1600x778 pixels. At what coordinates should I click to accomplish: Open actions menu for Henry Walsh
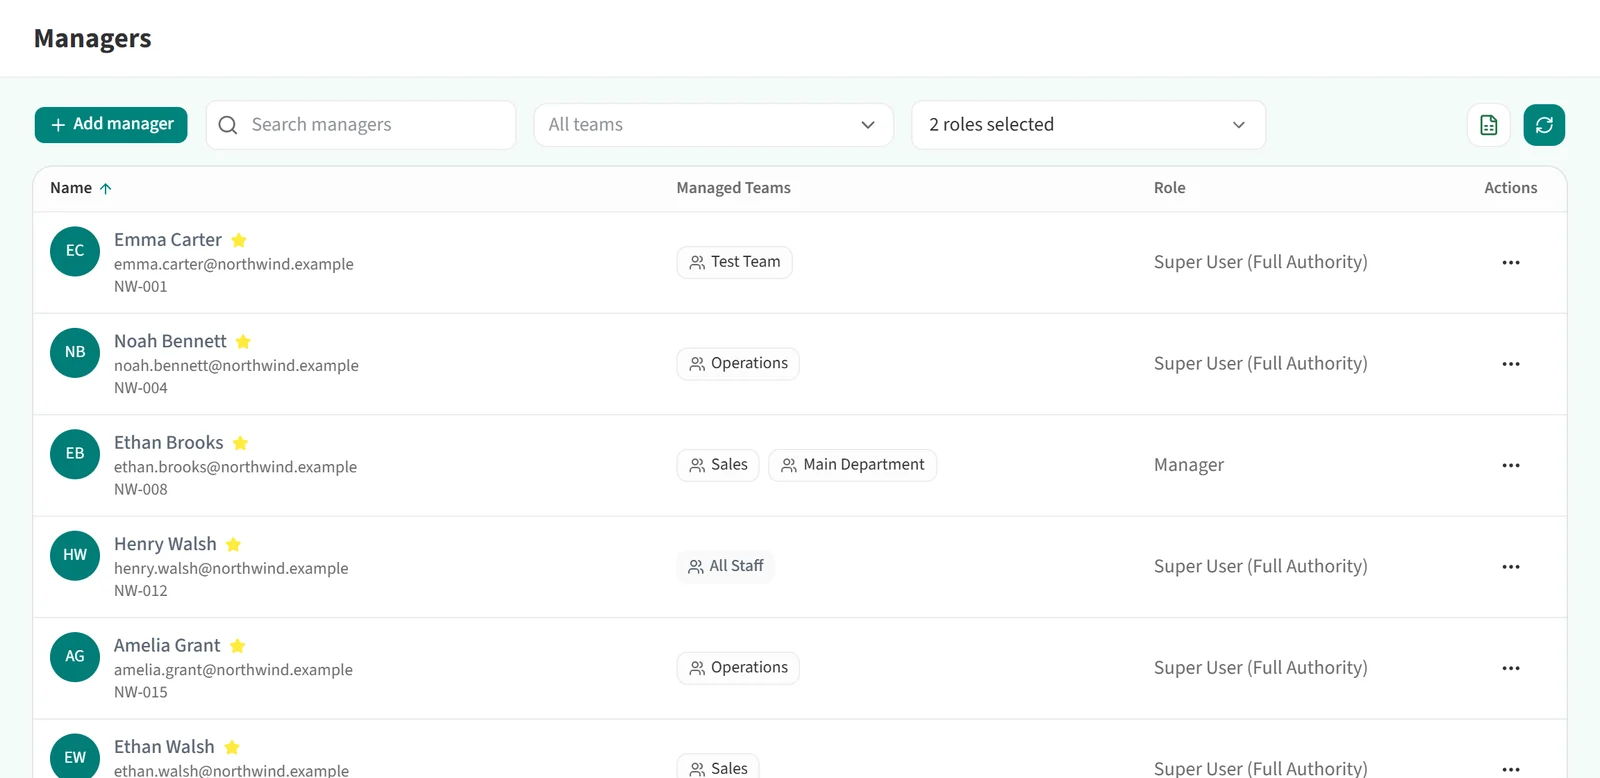[1510, 567]
